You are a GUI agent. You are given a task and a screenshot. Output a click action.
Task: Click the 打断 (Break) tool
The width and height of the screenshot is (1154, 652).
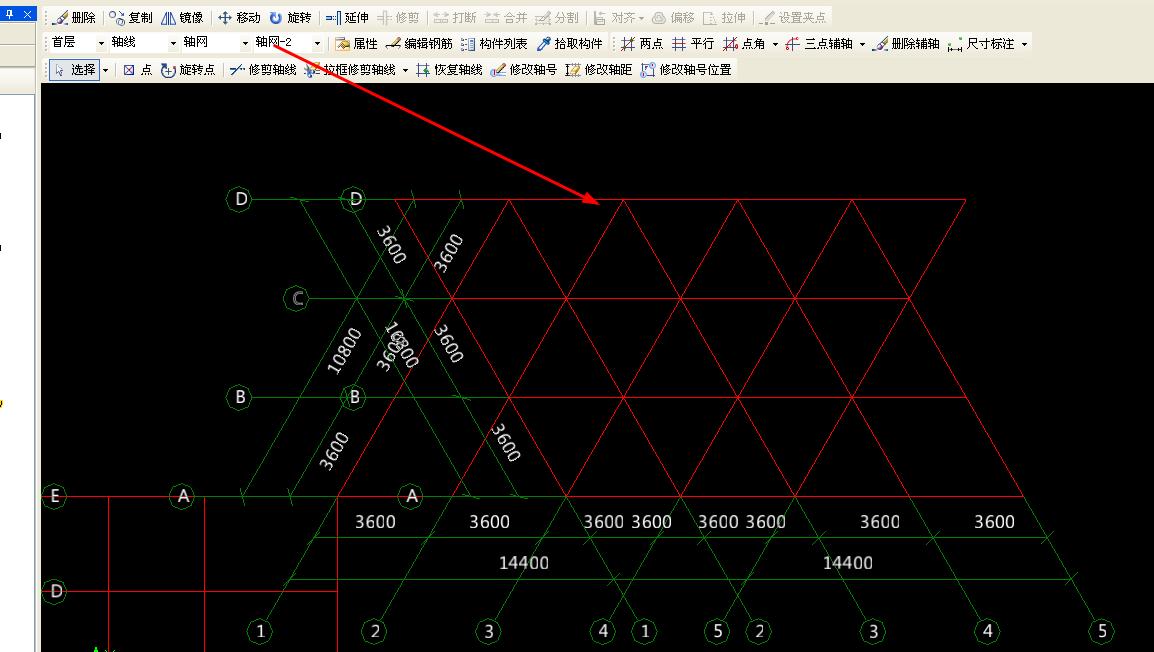[455, 17]
